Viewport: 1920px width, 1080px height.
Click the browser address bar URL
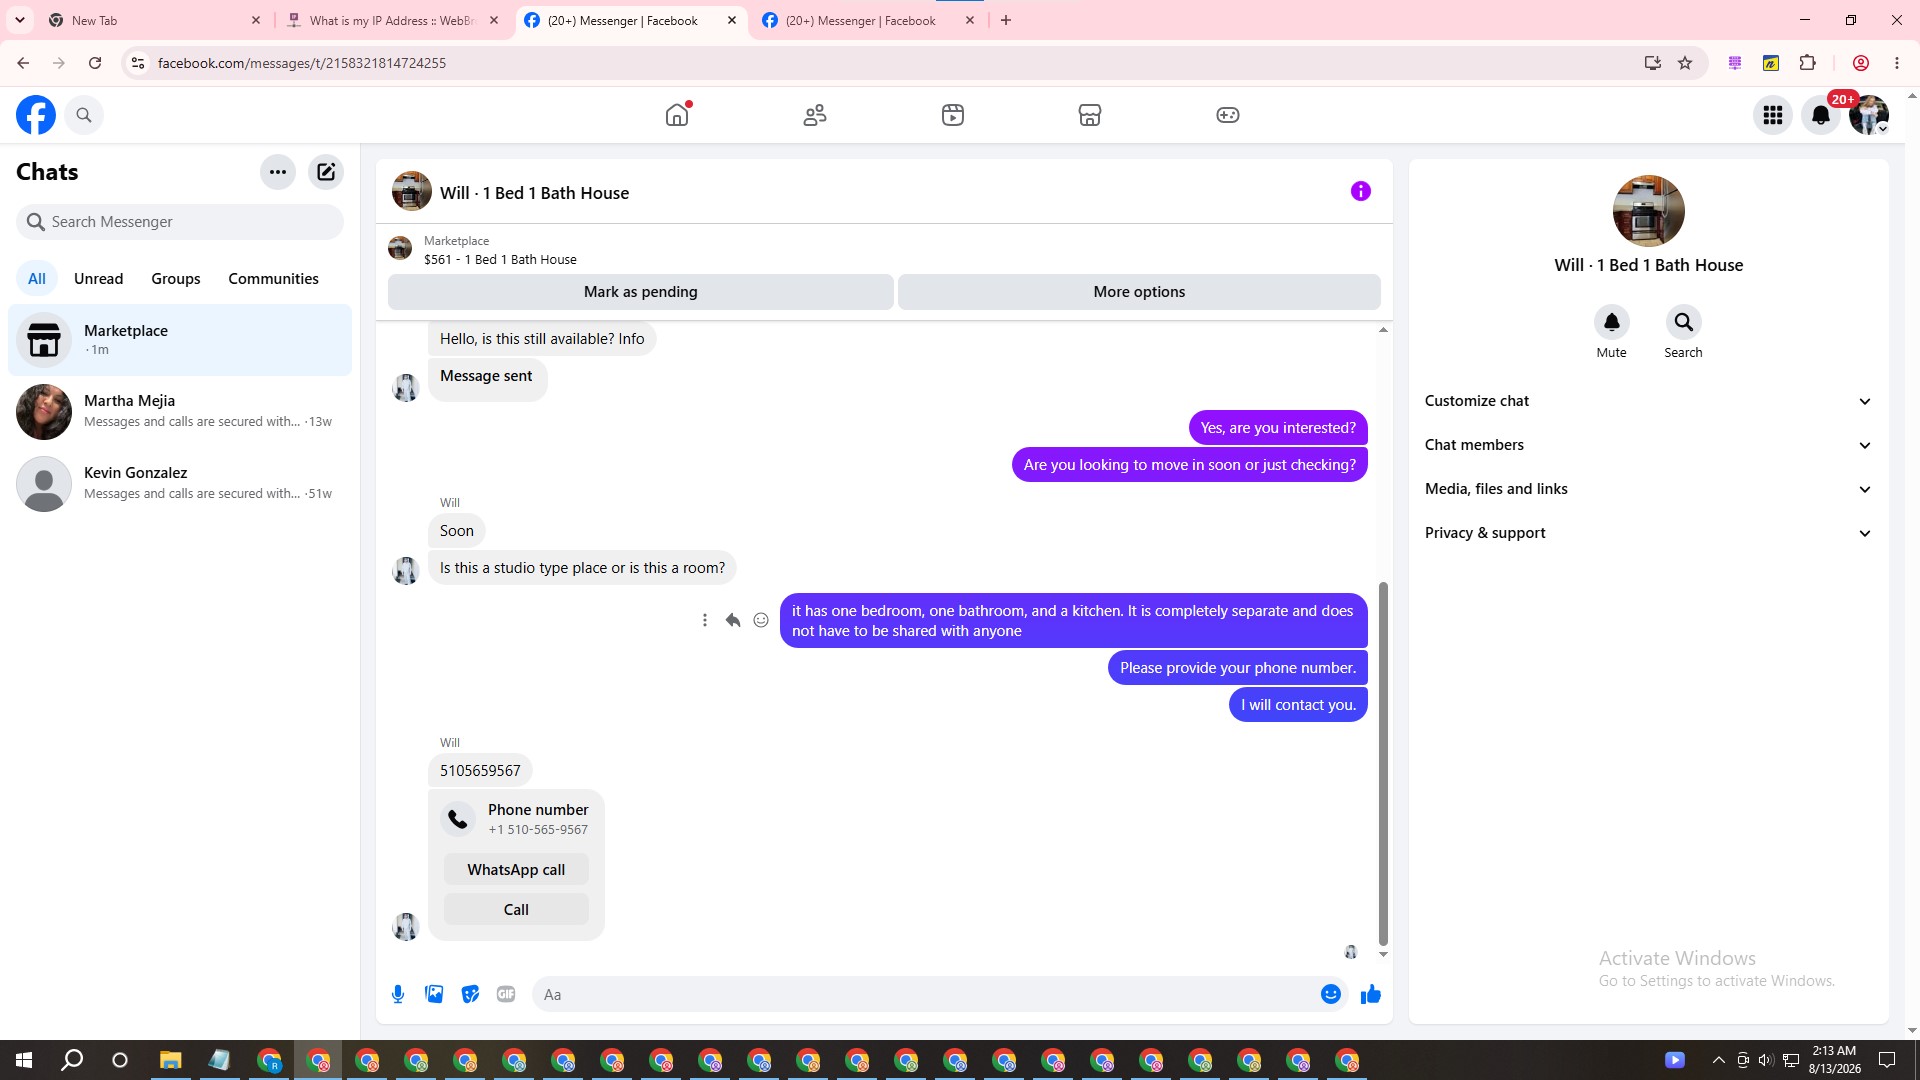click(x=302, y=63)
